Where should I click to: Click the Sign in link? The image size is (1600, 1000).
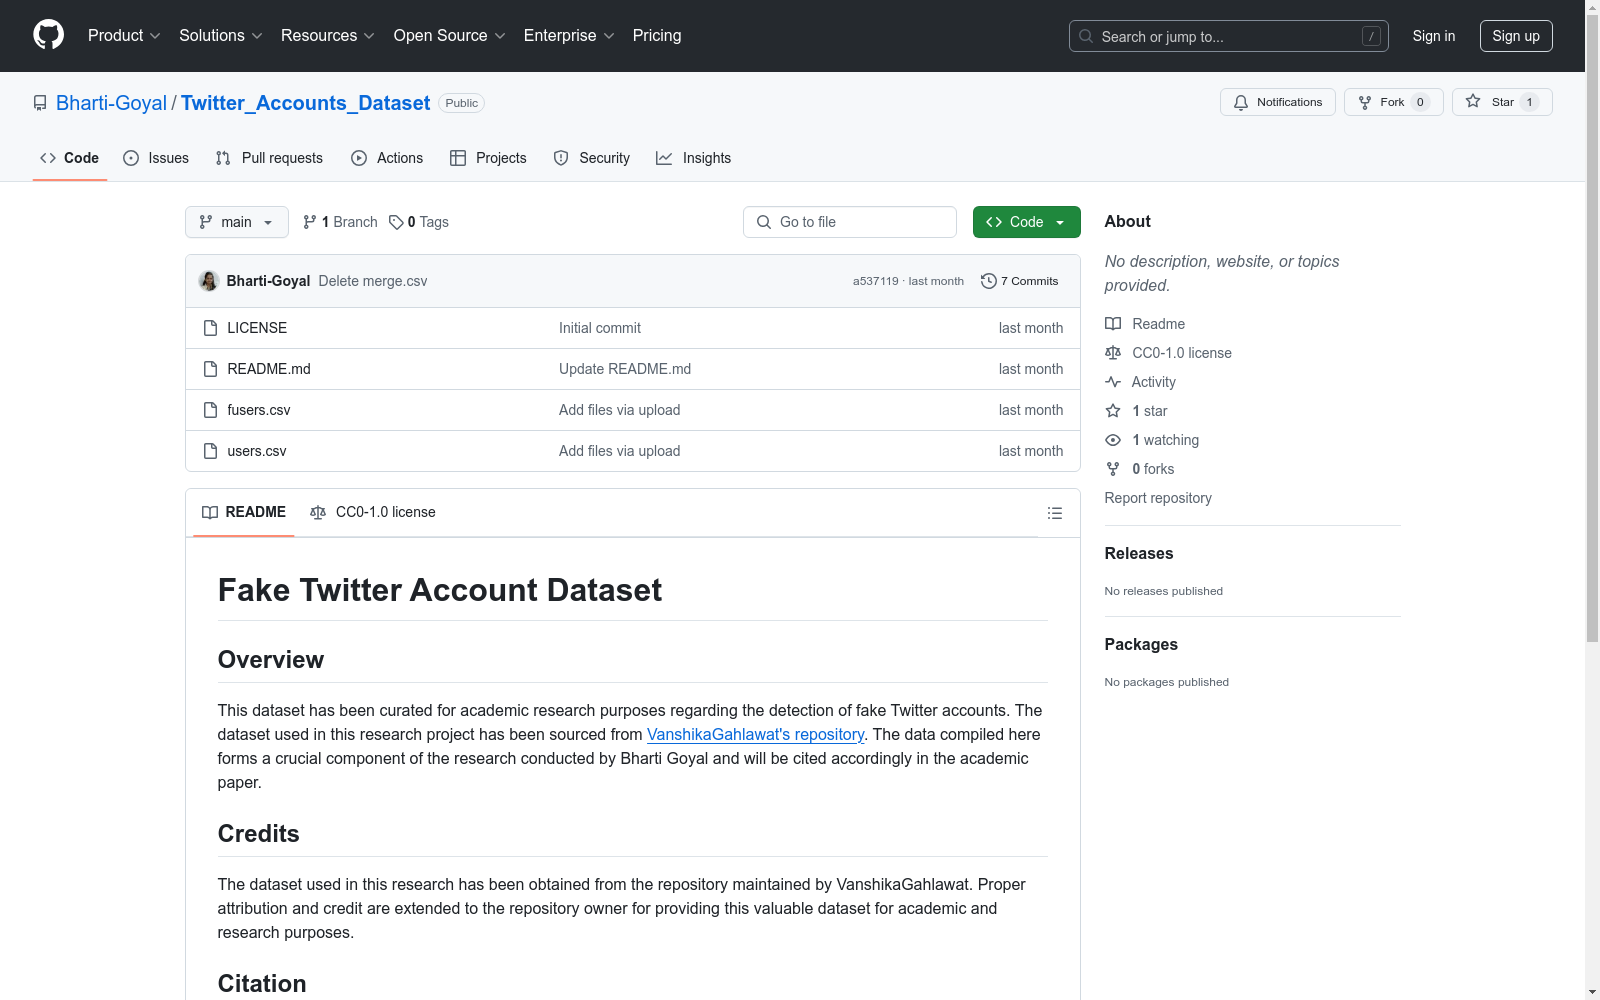(1434, 36)
